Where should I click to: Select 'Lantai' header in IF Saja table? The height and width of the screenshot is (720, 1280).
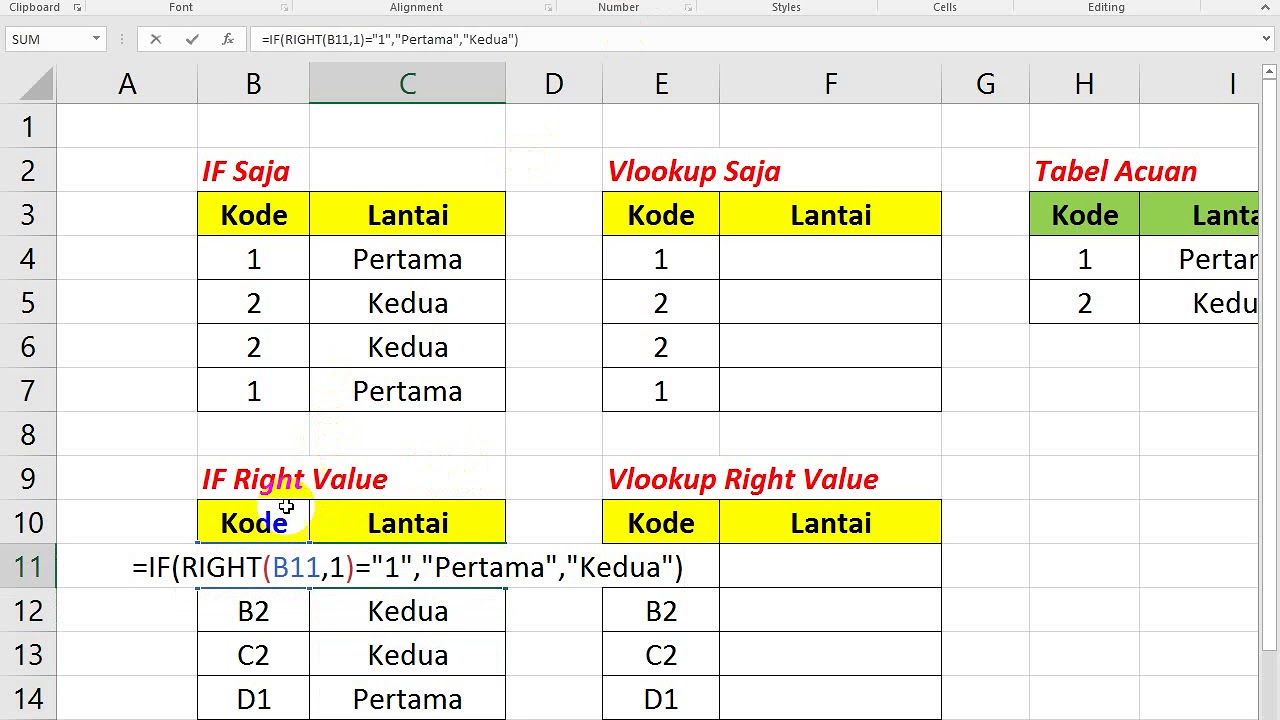click(407, 215)
